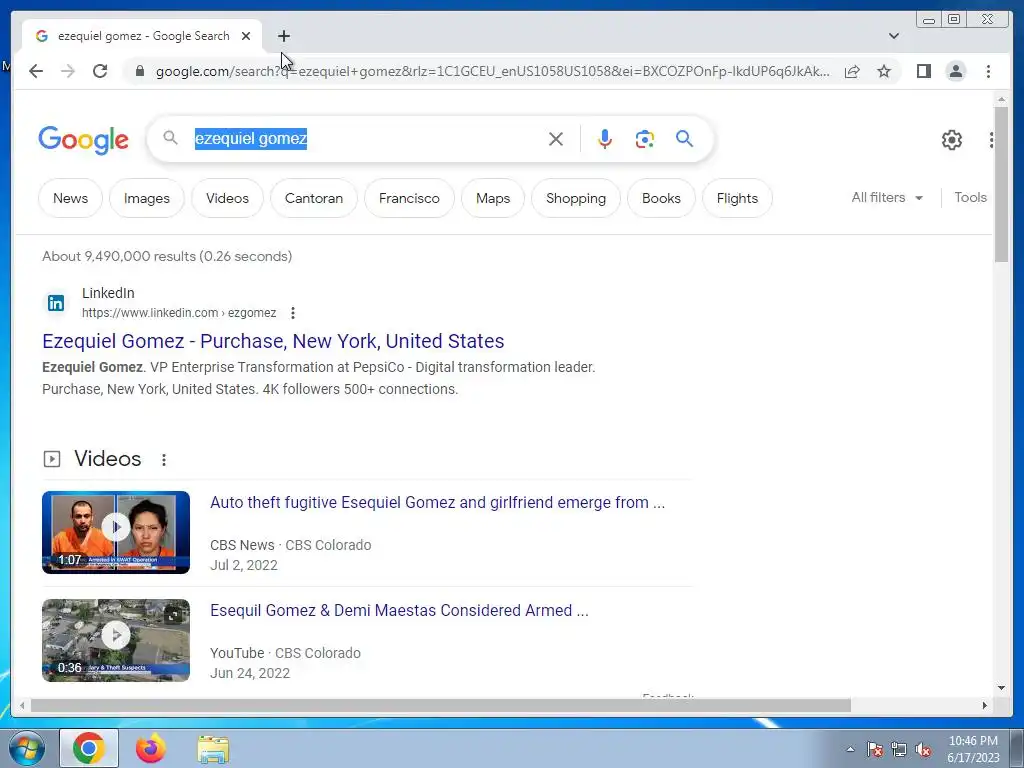The image size is (1024, 768).
Task: Clear the search query with X
Action: [556, 138]
